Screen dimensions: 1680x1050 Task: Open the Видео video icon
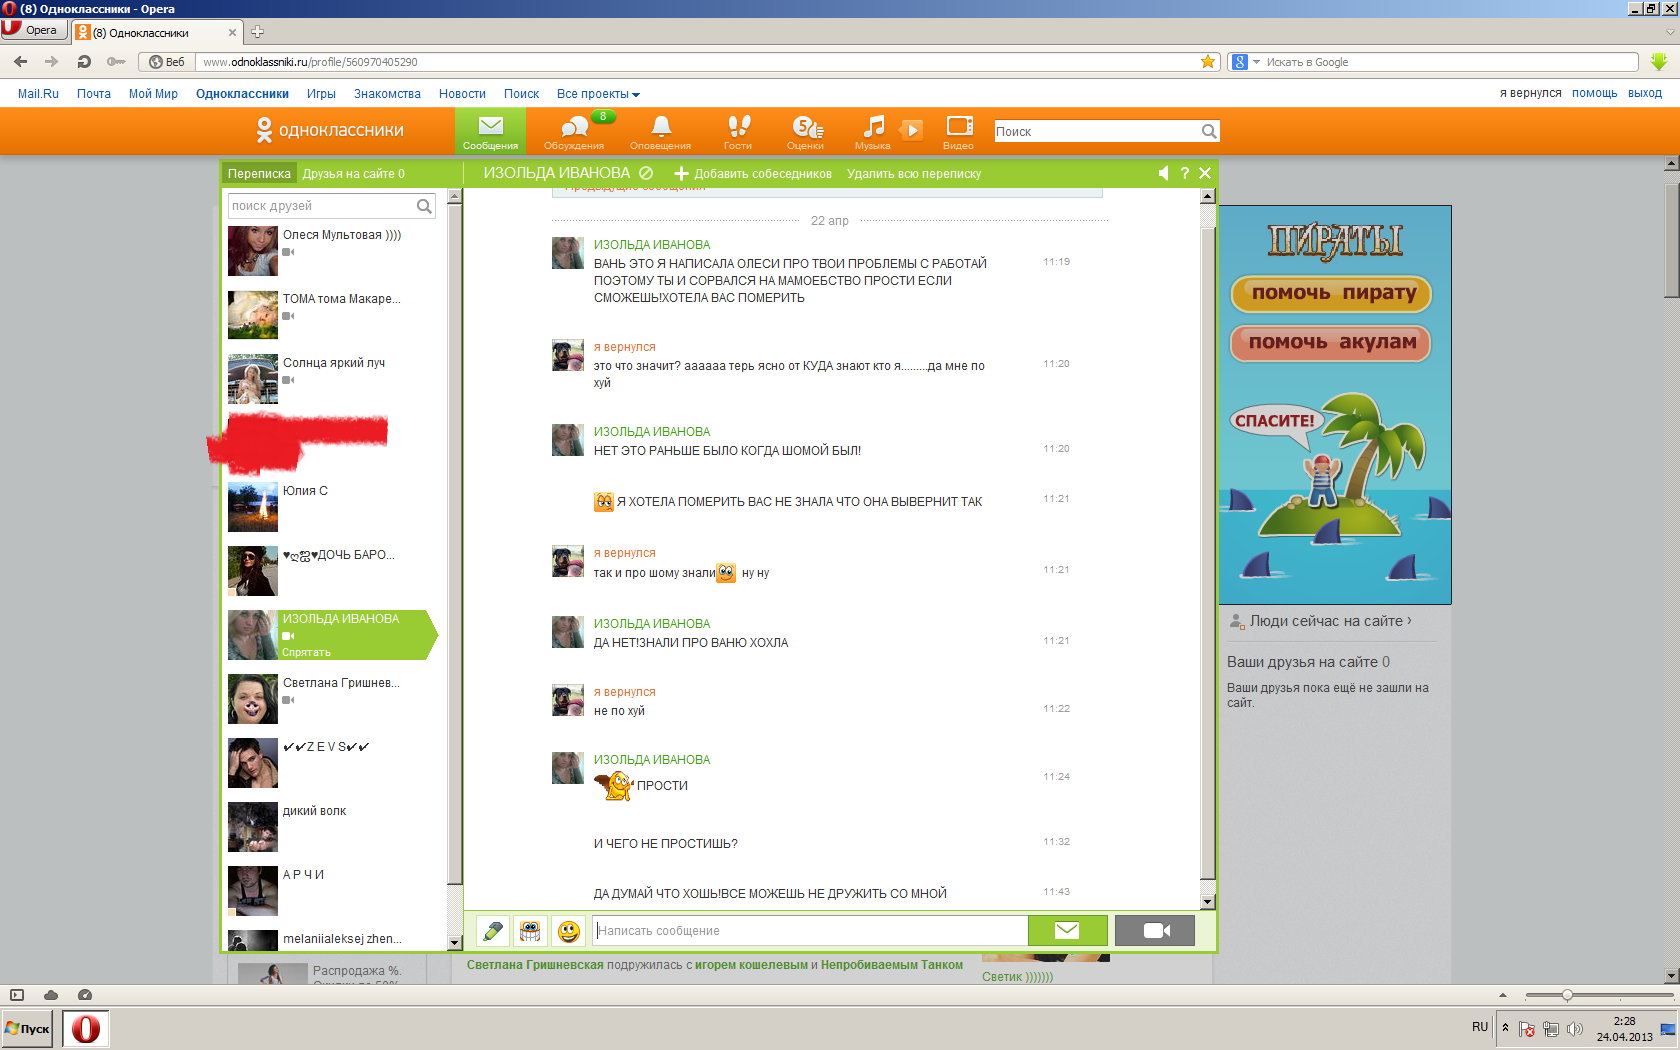[959, 131]
